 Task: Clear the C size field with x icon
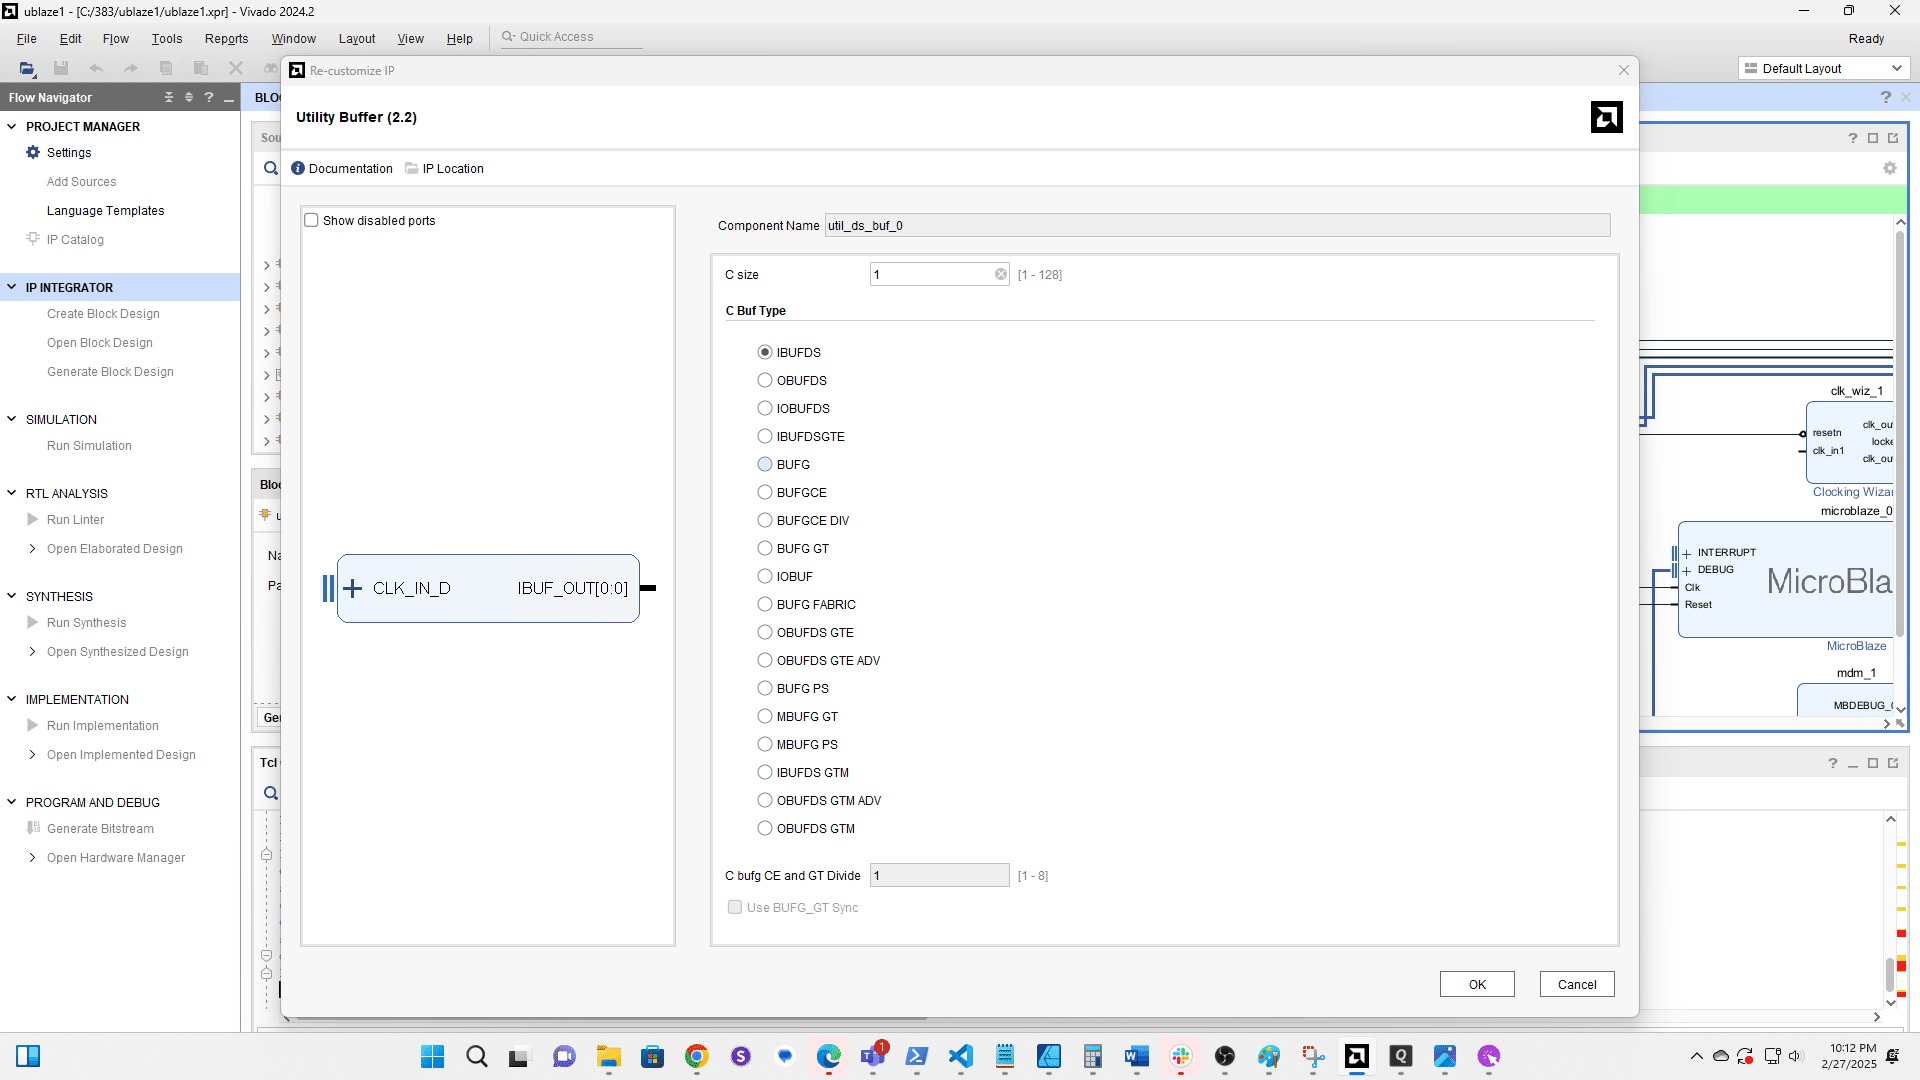pyautogui.click(x=1001, y=274)
